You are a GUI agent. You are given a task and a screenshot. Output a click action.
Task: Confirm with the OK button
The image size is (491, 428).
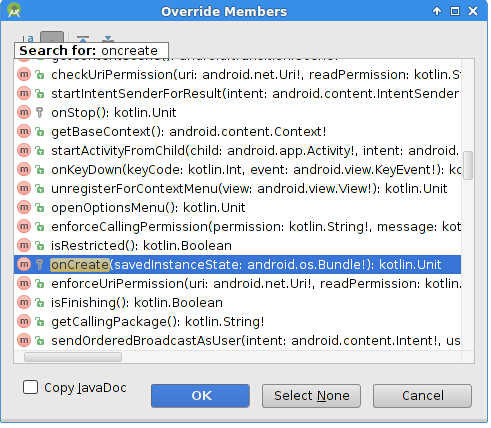(200, 396)
